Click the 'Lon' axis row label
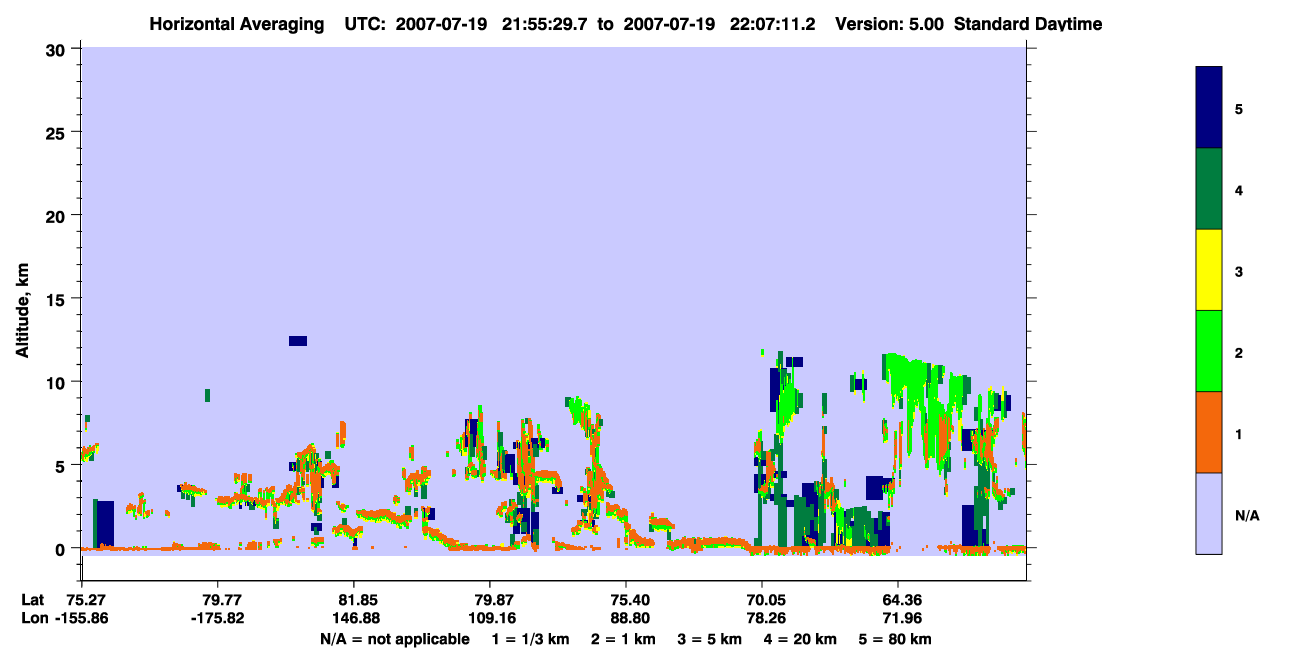Viewport: 1300px width, 667px height. click(33, 618)
